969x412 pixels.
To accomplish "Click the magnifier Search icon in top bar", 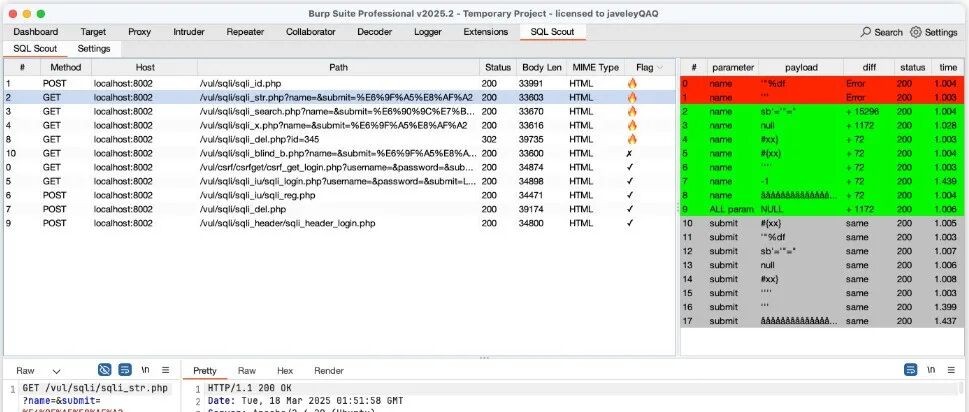I will pos(866,32).
